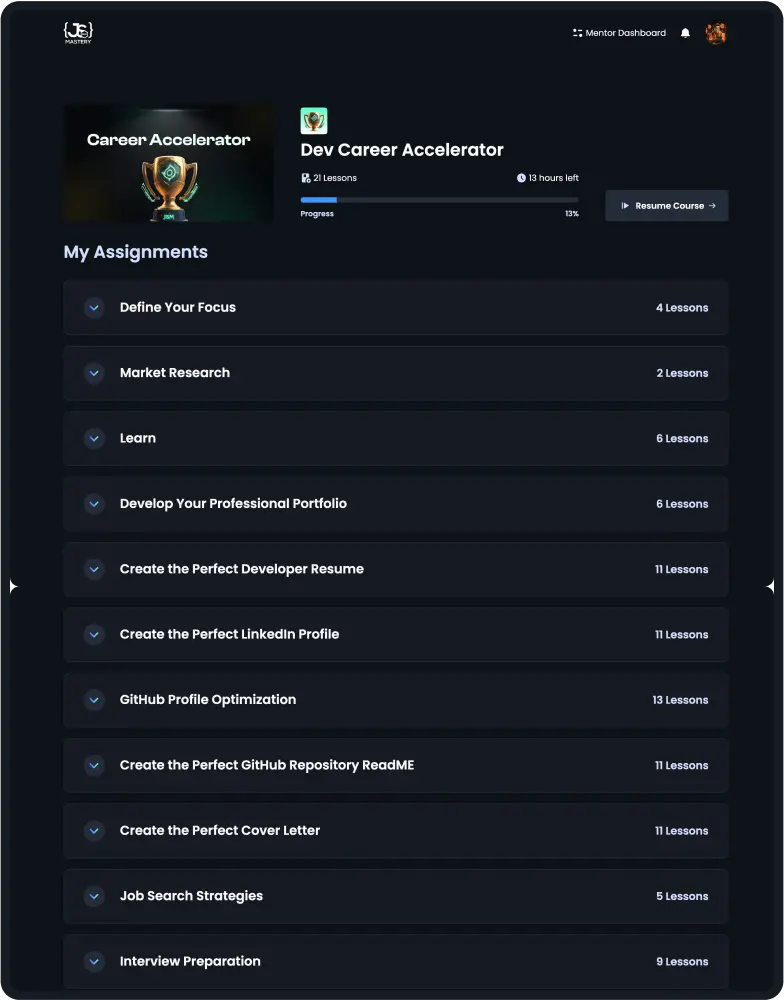
Task: Open the Career Accelerator thumbnail
Action: [168, 163]
